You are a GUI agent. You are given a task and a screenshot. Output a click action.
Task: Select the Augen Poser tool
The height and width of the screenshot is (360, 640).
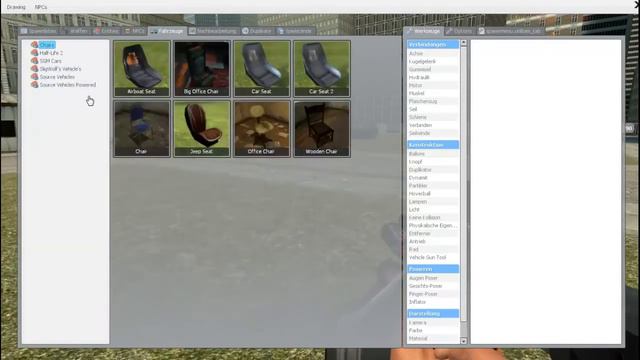point(433,278)
